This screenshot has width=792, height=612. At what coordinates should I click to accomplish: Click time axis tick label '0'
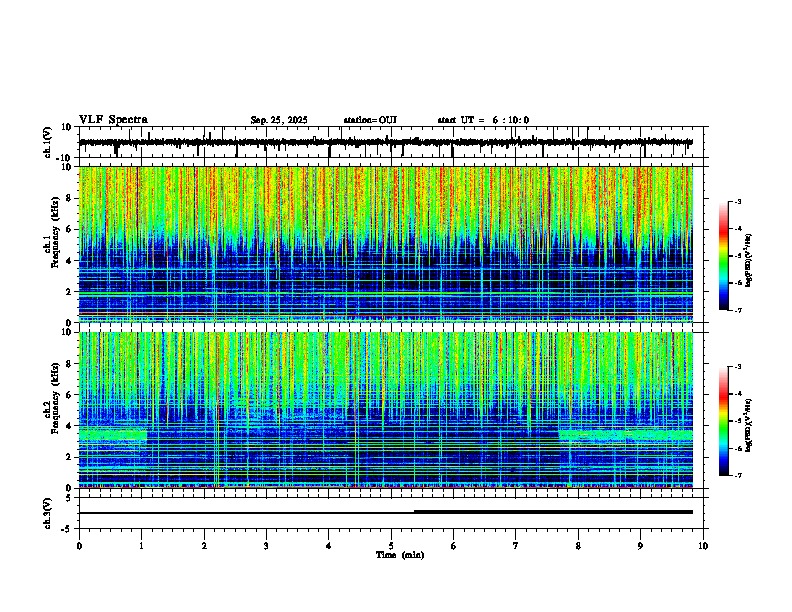pyautogui.click(x=79, y=546)
